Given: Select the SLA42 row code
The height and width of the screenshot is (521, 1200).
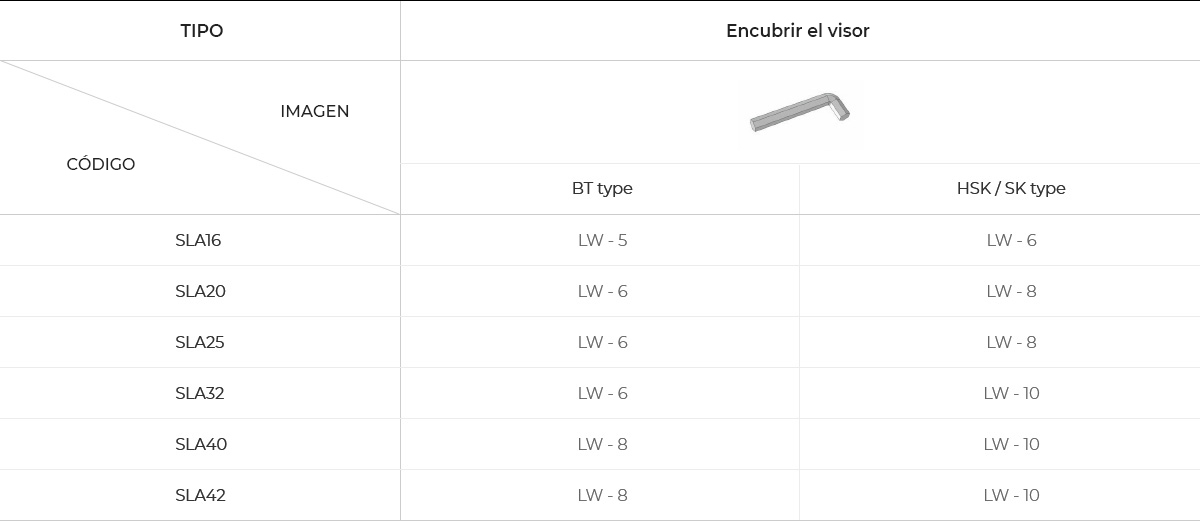Looking at the screenshot, I should [201, 495].
